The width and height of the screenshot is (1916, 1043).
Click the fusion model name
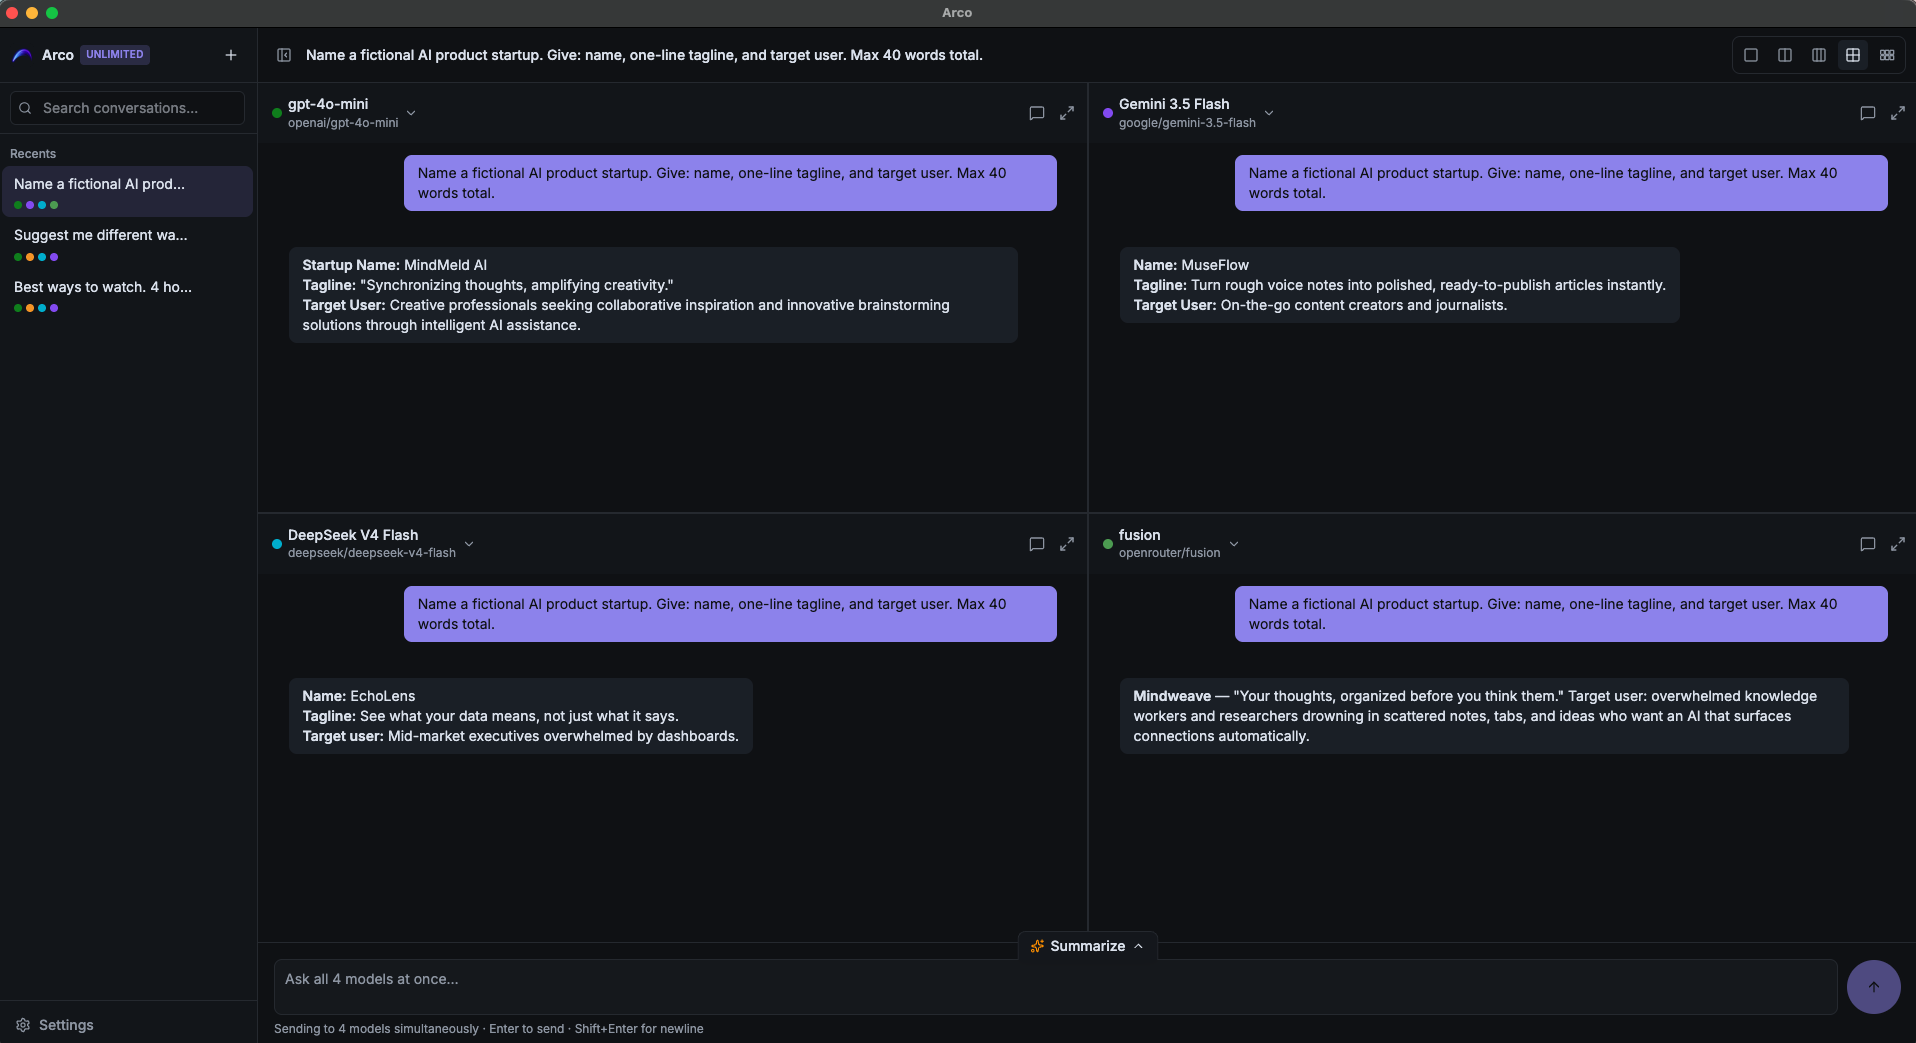pos(1139,535)
